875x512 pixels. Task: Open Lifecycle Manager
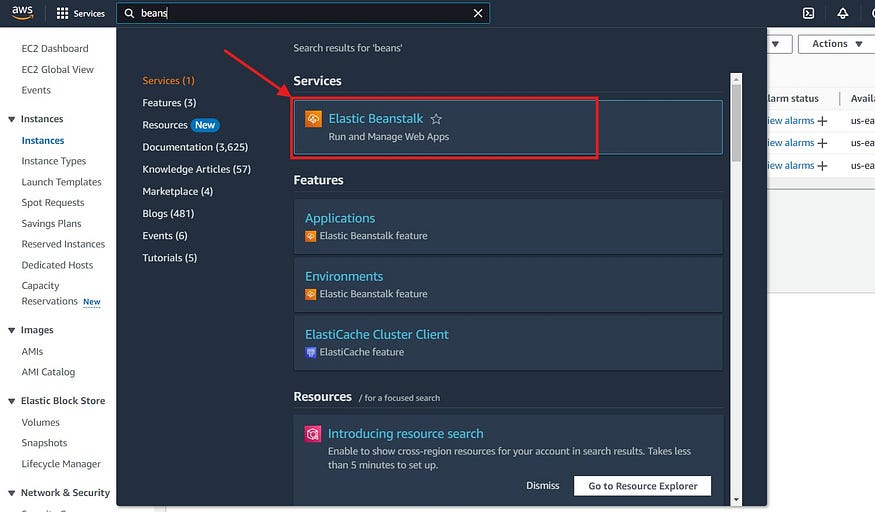(x=61, y=464)
